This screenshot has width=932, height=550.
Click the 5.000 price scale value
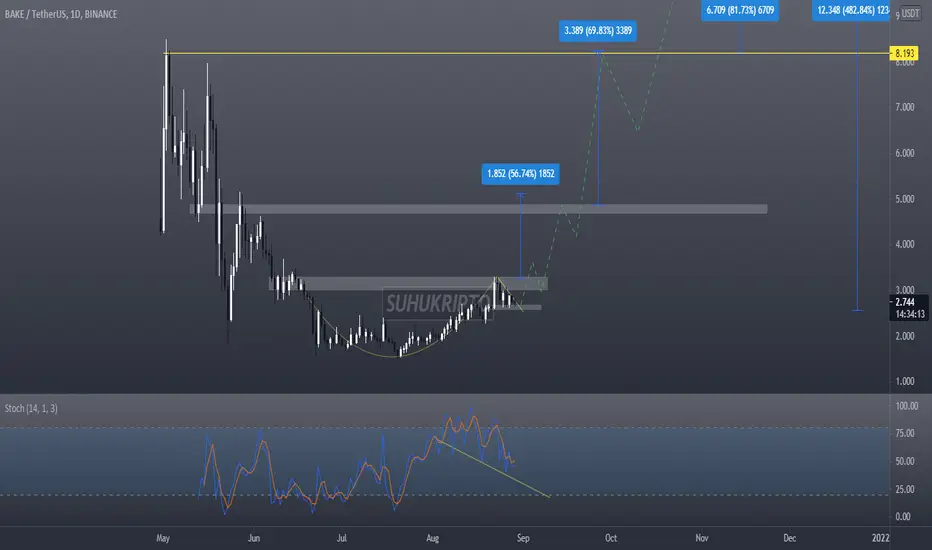(x=905, y=199)
